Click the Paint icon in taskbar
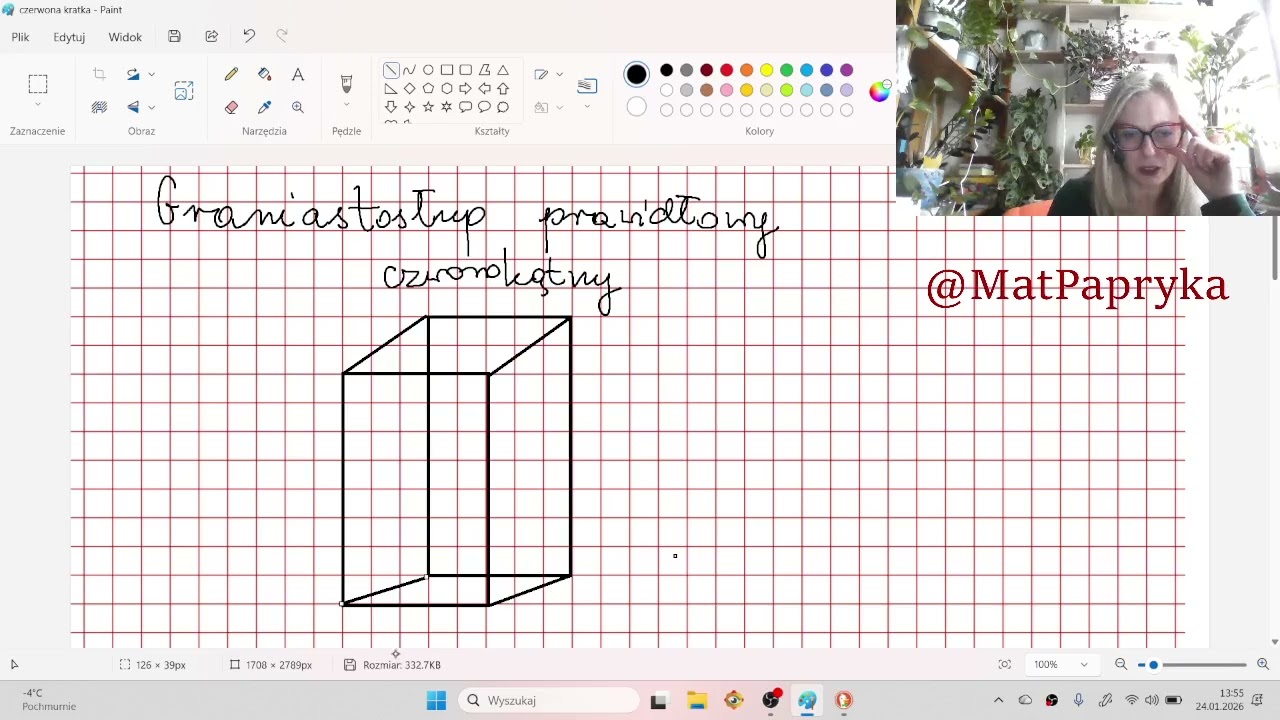The width and height of the screenshot is (1280, 720). pyautogui.click(x=807, y=700)
